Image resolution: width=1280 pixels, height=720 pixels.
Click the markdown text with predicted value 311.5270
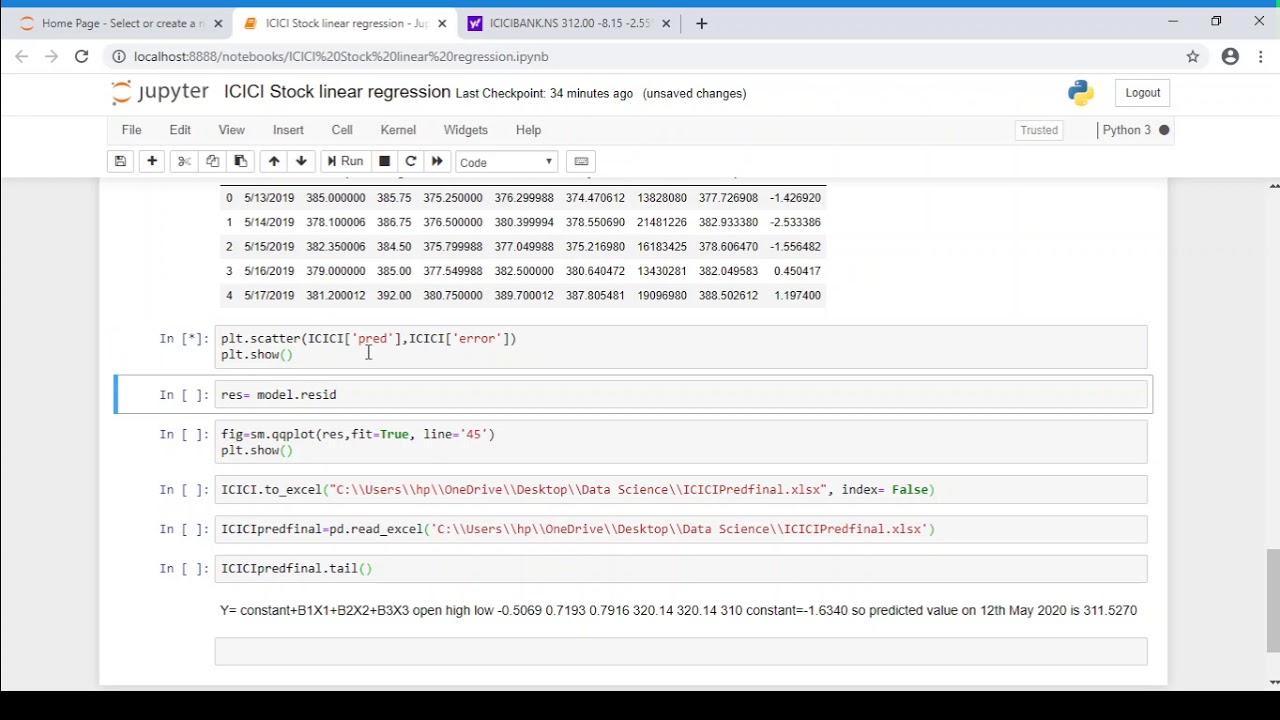click(678, 610)
